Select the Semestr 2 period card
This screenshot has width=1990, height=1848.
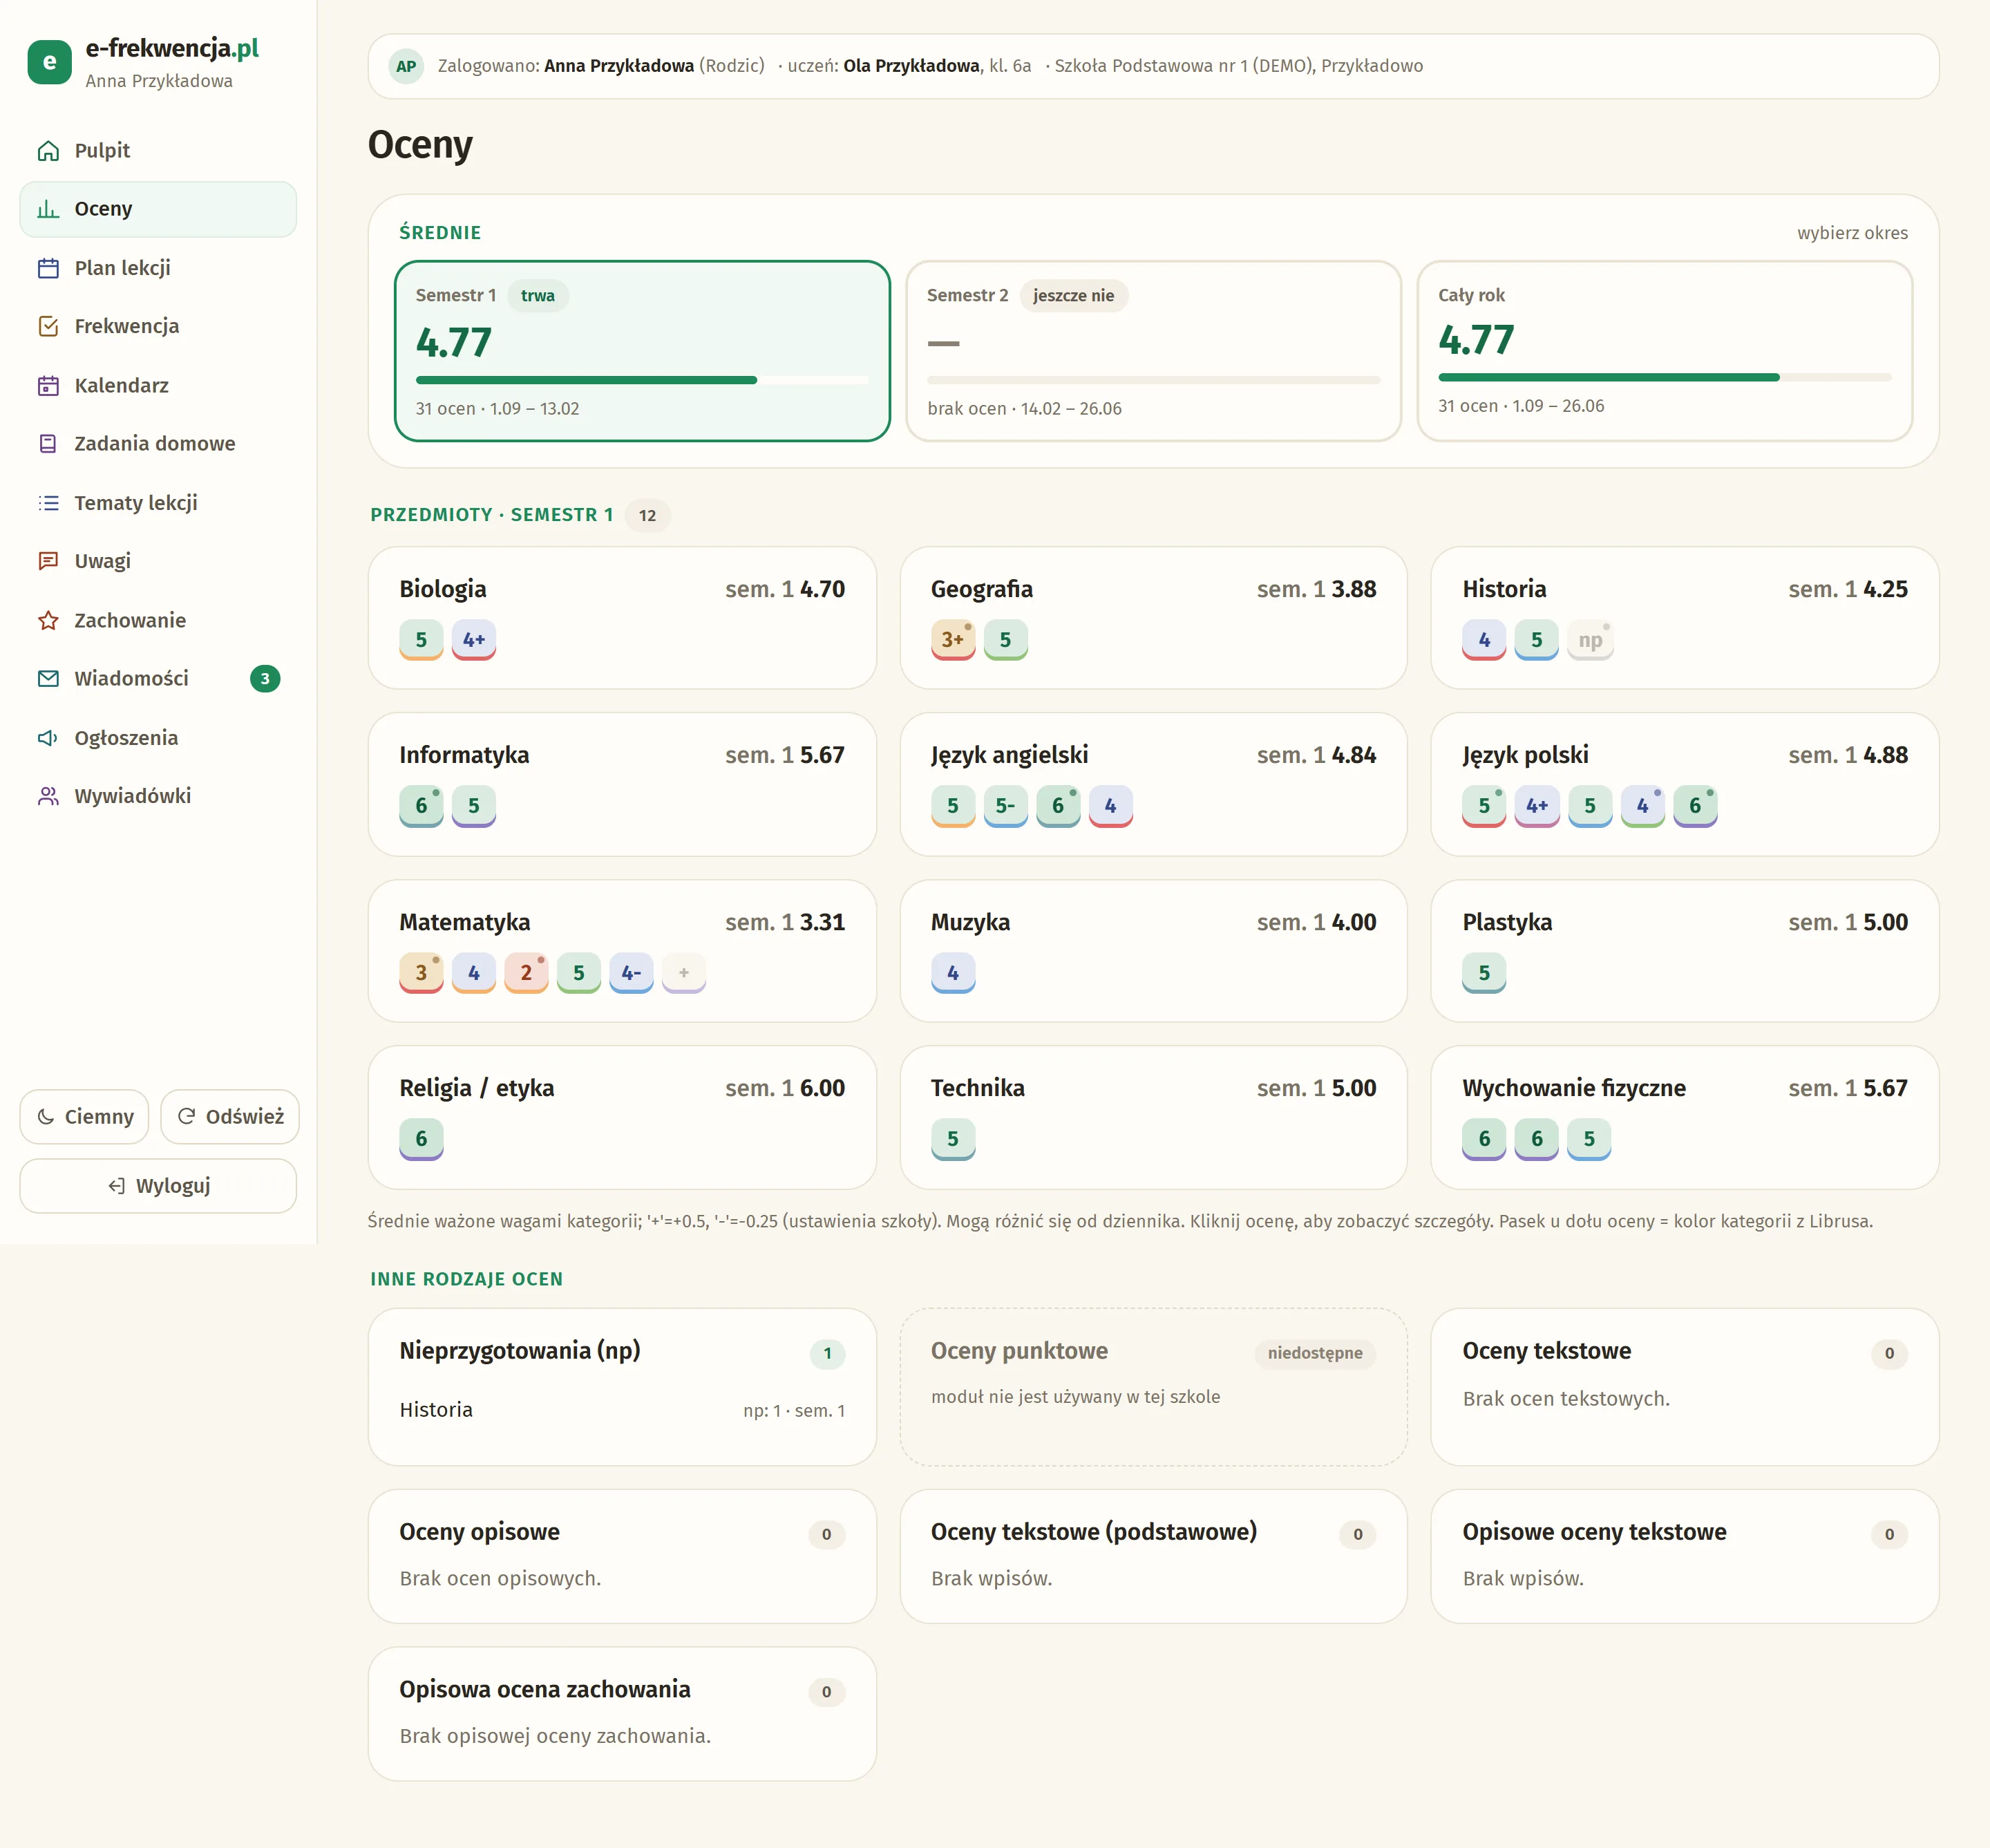pos(1153,351)
